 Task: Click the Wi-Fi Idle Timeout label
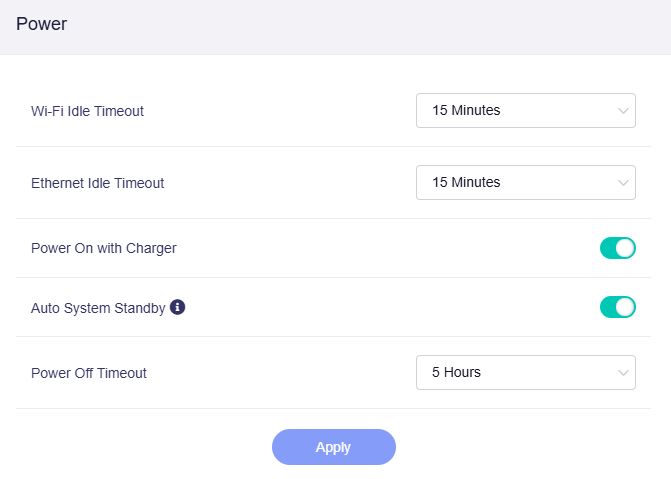point(88,111)
